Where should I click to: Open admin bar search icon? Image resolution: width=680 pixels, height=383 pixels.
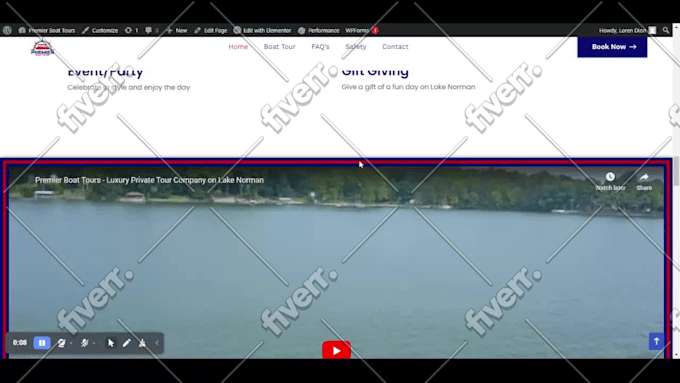(x=666, y=30)
